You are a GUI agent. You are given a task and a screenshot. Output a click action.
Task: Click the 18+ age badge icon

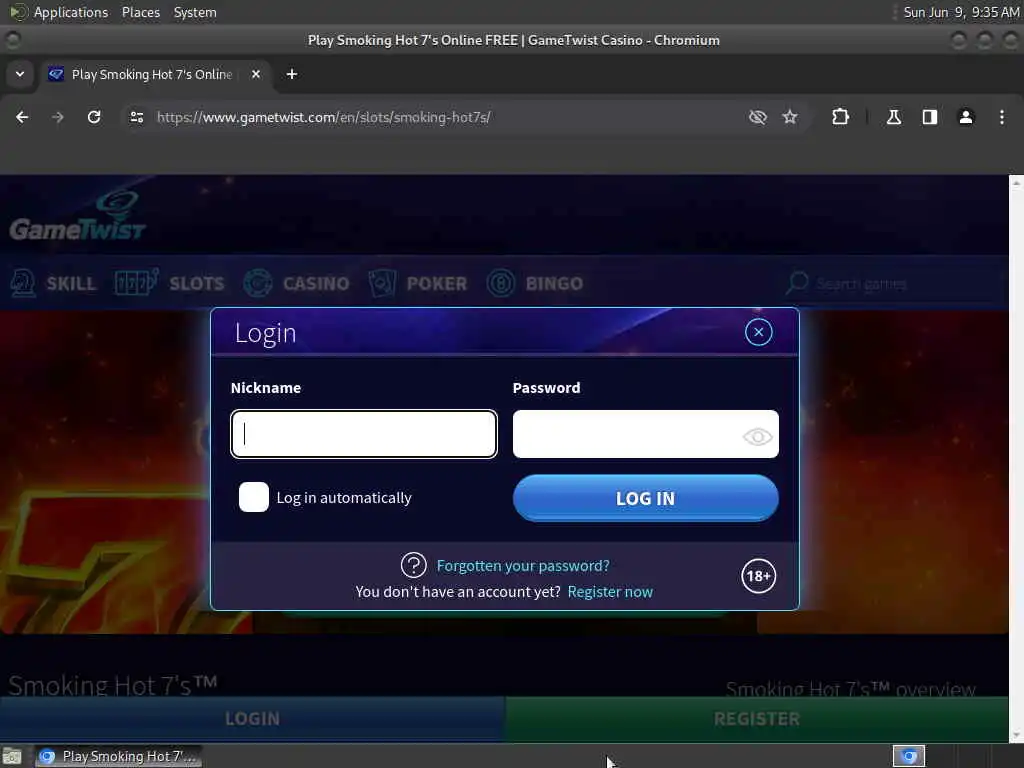pos(758,576)
